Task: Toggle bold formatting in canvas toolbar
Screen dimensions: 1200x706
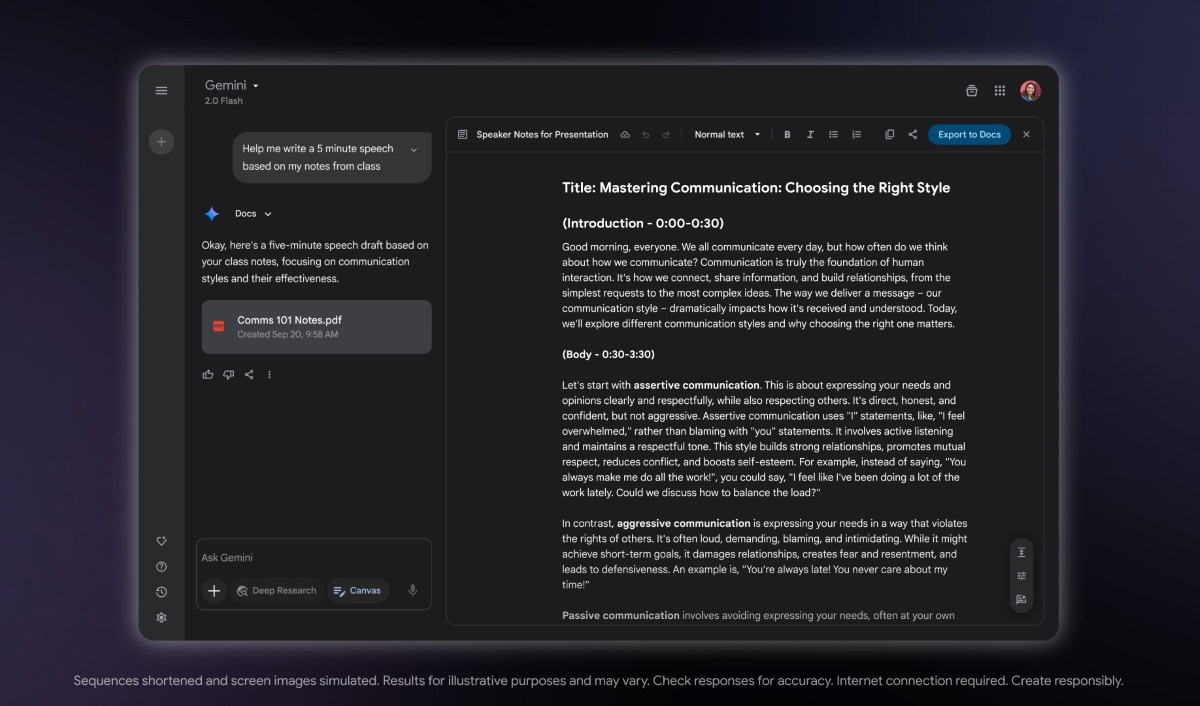Action: tap(787, 135)
